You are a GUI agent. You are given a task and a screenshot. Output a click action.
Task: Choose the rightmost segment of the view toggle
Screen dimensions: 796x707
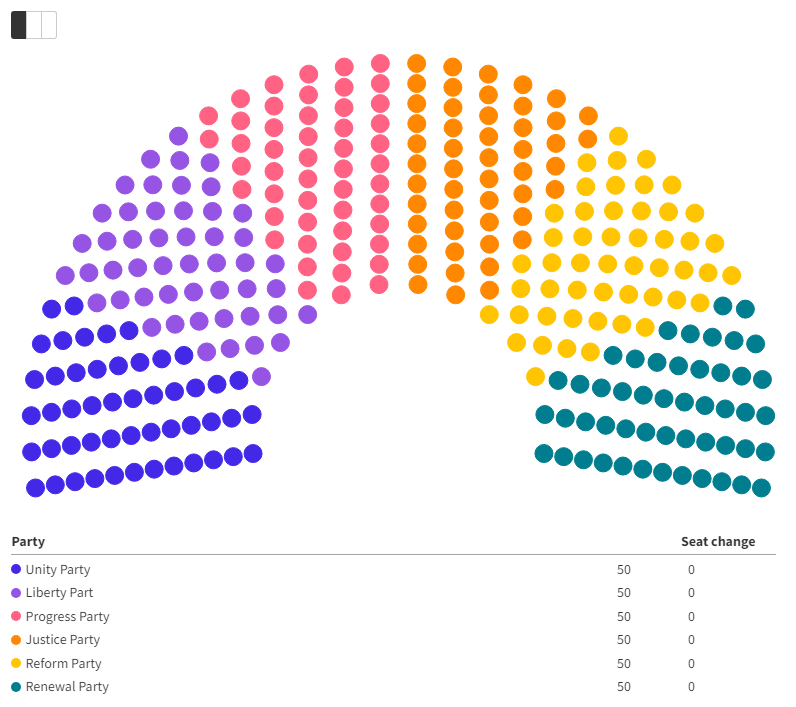[49, 25]
